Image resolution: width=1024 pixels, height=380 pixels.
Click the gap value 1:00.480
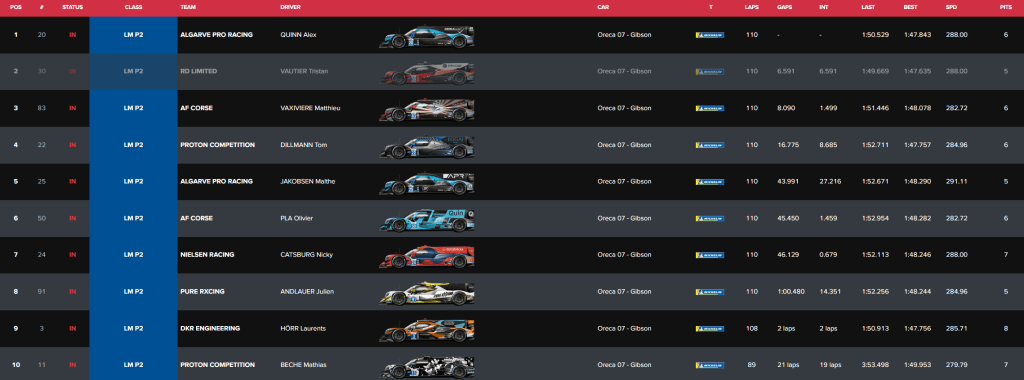click(791, 291)
